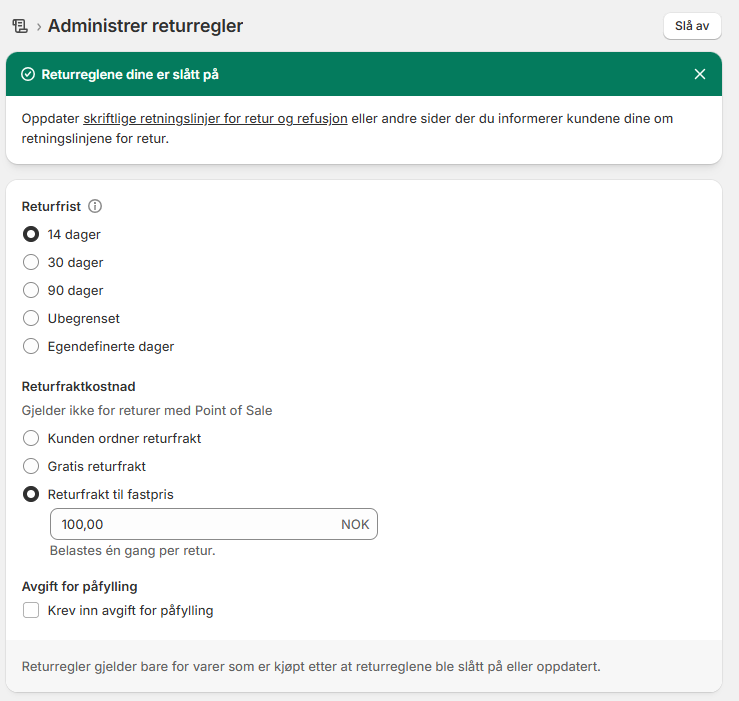Image resolution: width=739 pixels, height=701 pixels.
Task: Select the 30 dager return window
Action: [31, 263]
